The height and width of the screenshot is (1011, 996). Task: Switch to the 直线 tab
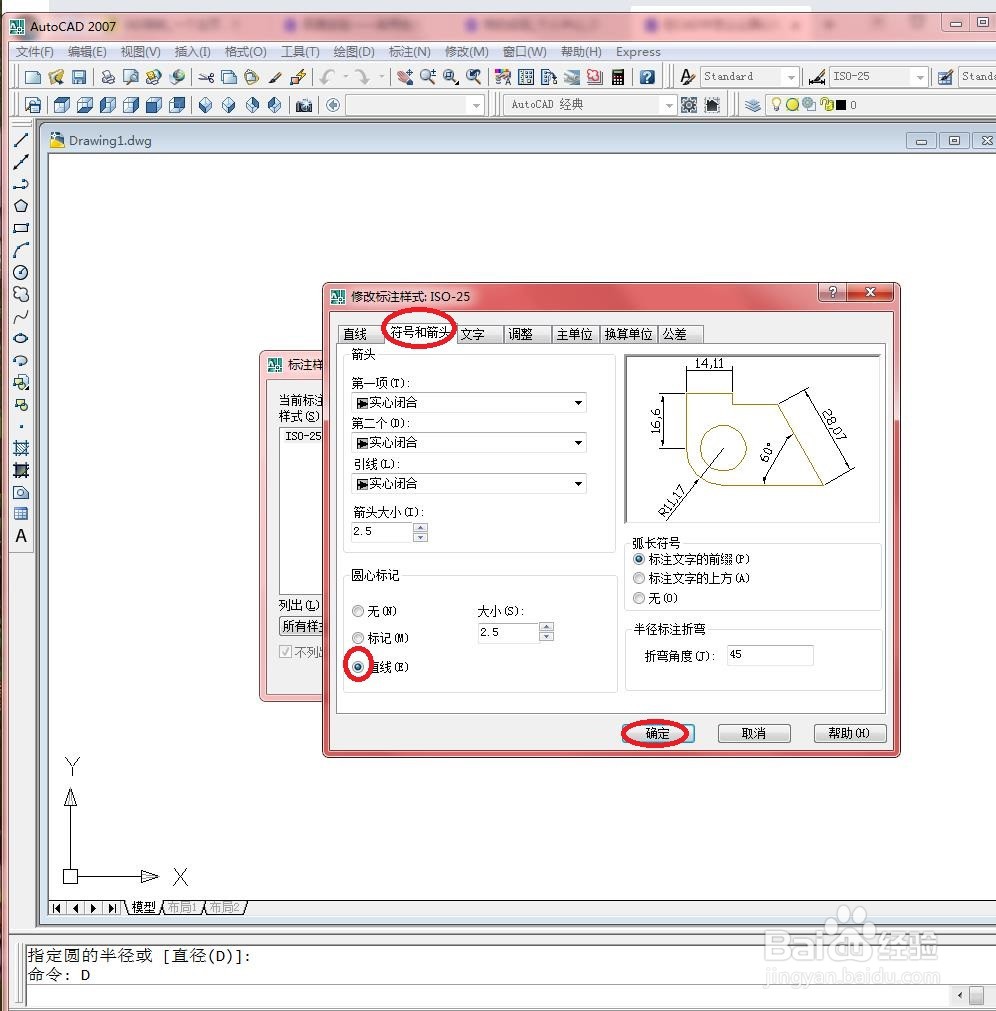coord(355,334)
